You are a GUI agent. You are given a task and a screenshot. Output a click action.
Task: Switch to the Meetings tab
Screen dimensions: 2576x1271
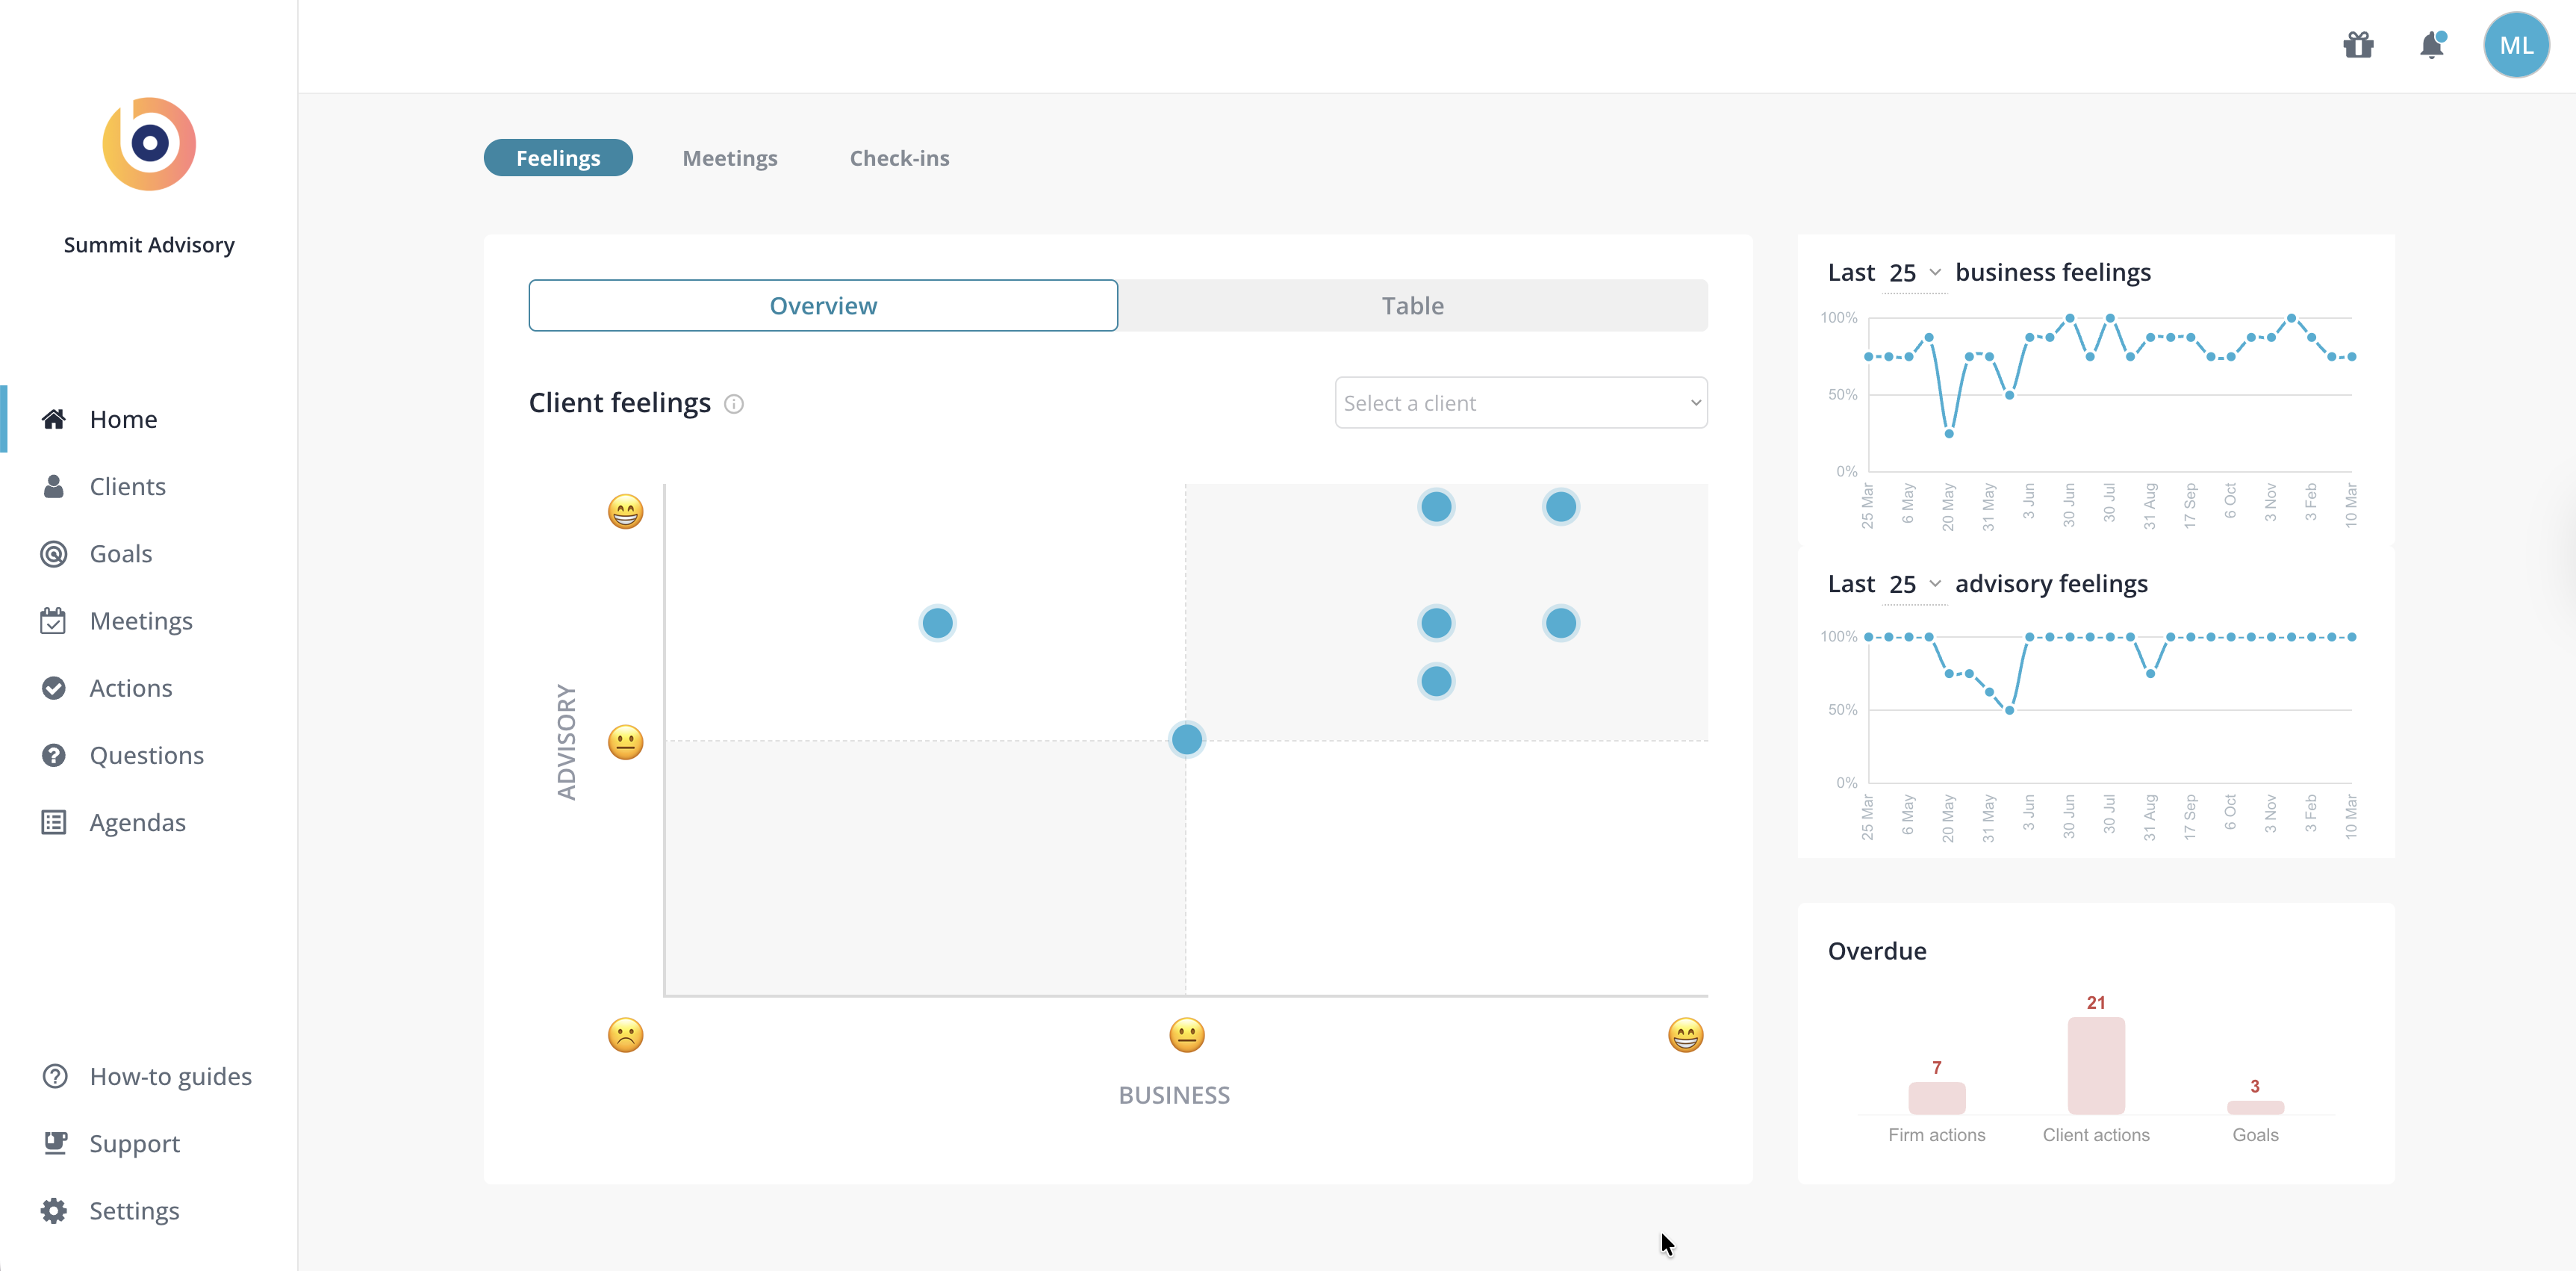tap(729, 157)
